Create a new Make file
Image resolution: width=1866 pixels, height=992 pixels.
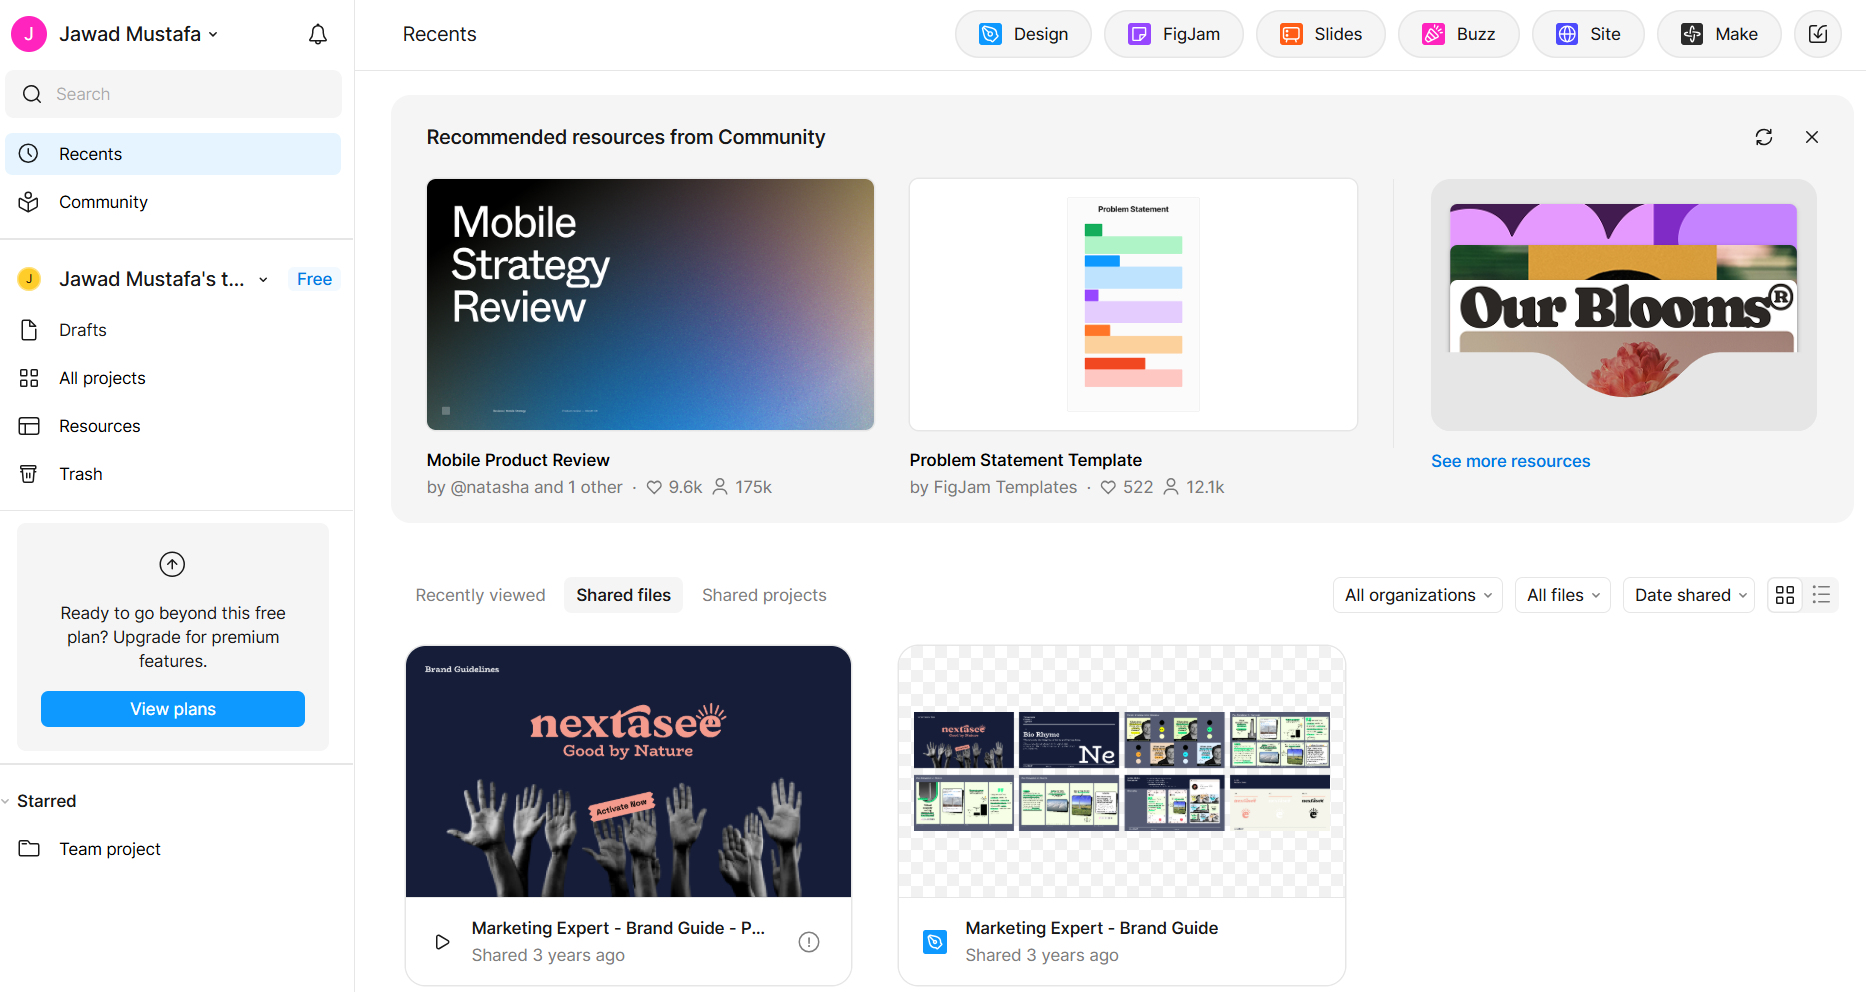pyautogui.click(x=1719, y=34)
